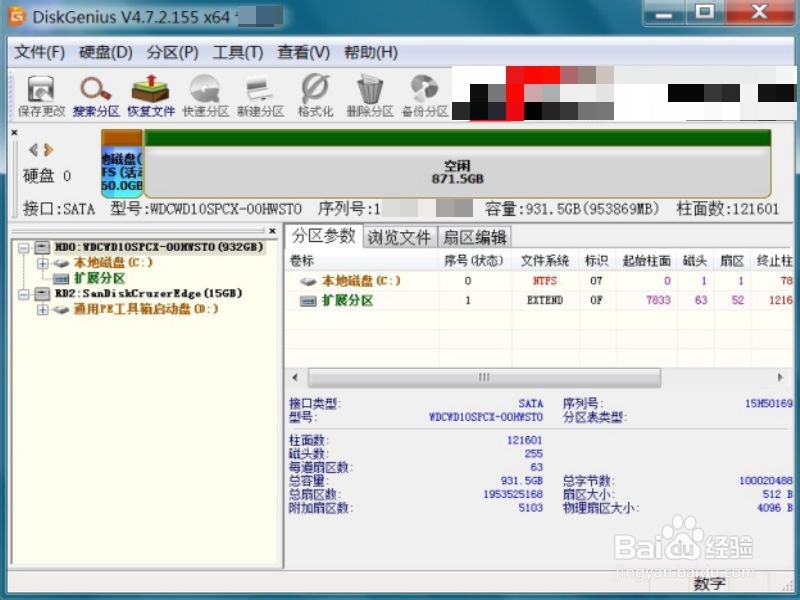Click the NTFS file system cell
This screenshot has height=600, width=800.
tap(545, 281)
